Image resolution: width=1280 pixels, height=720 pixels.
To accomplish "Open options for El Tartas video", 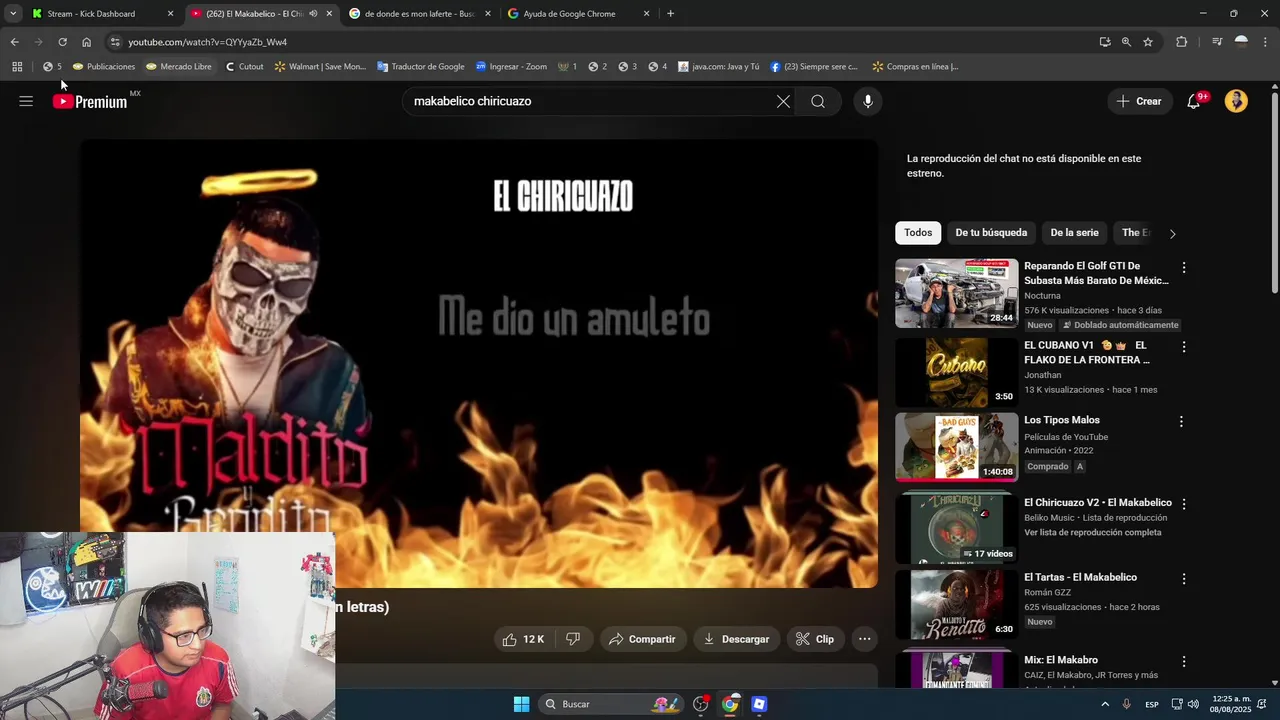I will pyautogui.click(x=1184, y=579).
